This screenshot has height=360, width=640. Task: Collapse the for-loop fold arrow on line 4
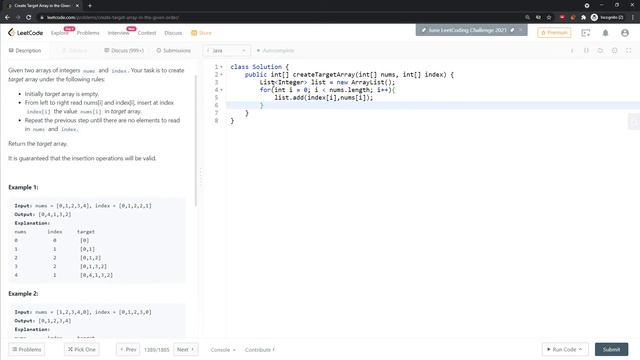[222, 90]
